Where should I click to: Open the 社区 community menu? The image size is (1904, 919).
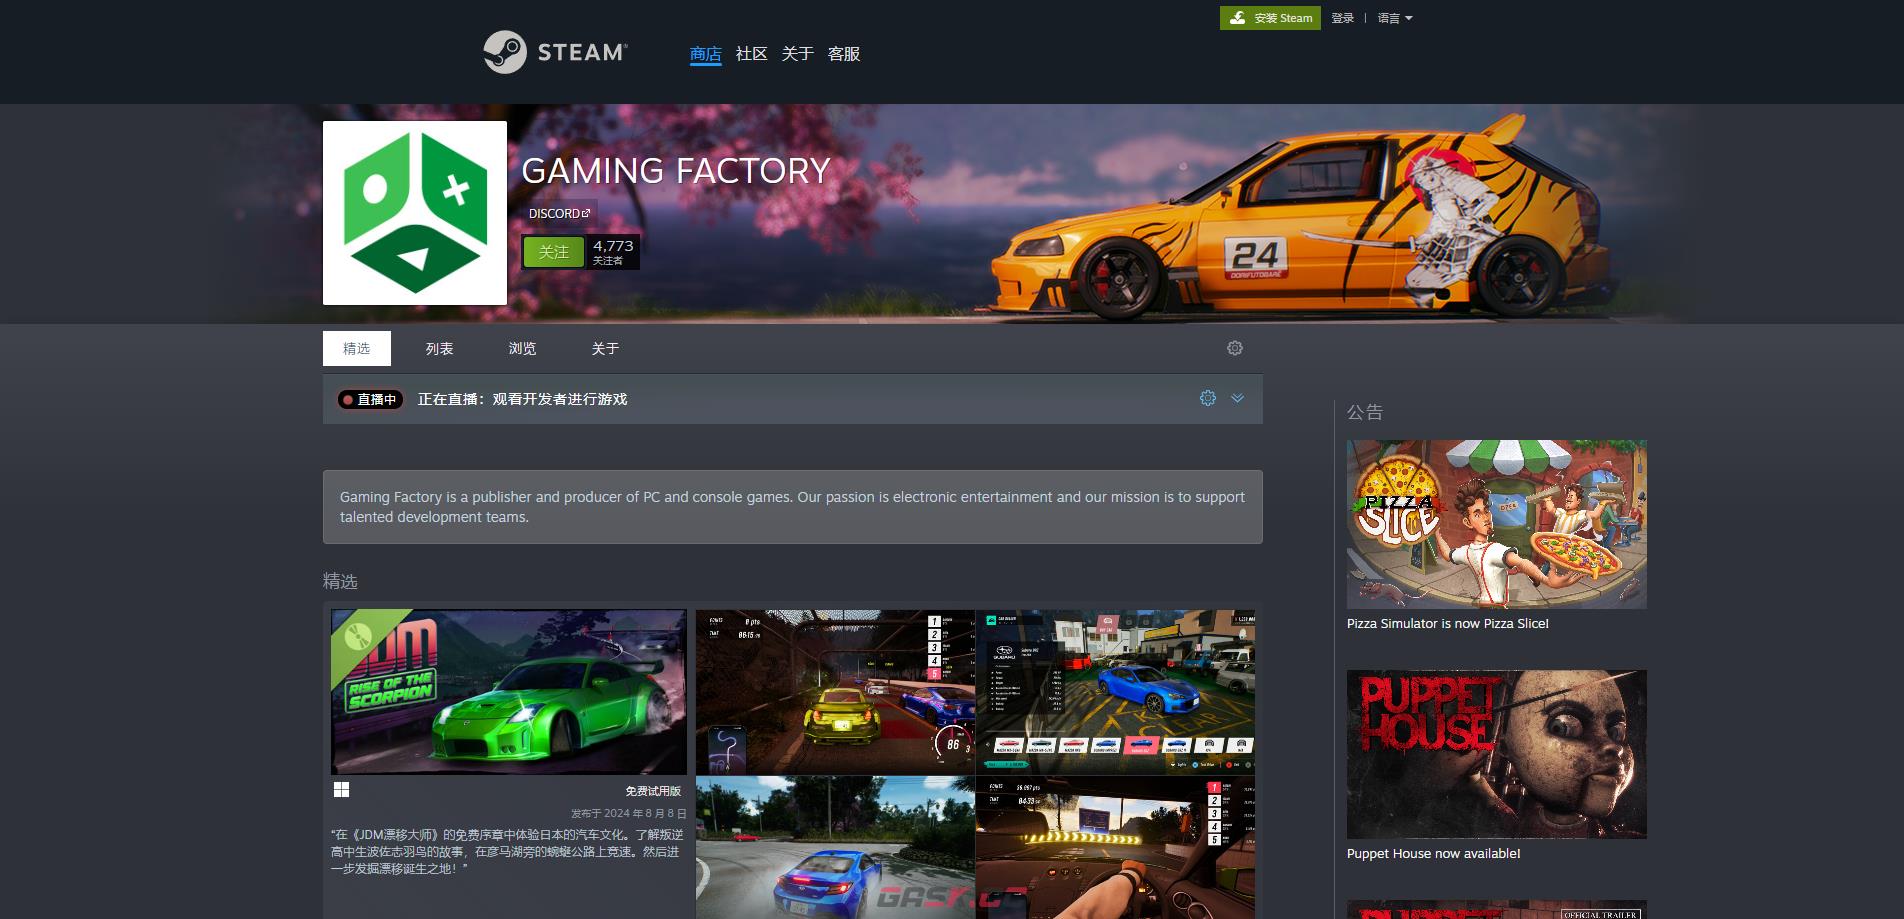click(x=751, y=54)
